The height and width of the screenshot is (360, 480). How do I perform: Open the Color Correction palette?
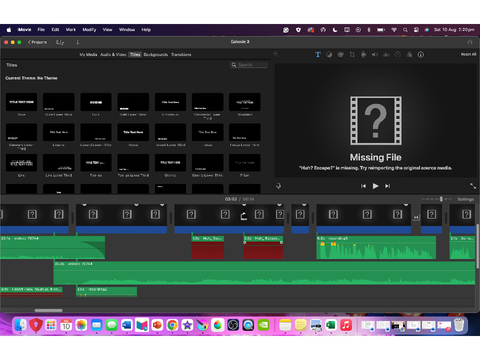click(340, 55)
